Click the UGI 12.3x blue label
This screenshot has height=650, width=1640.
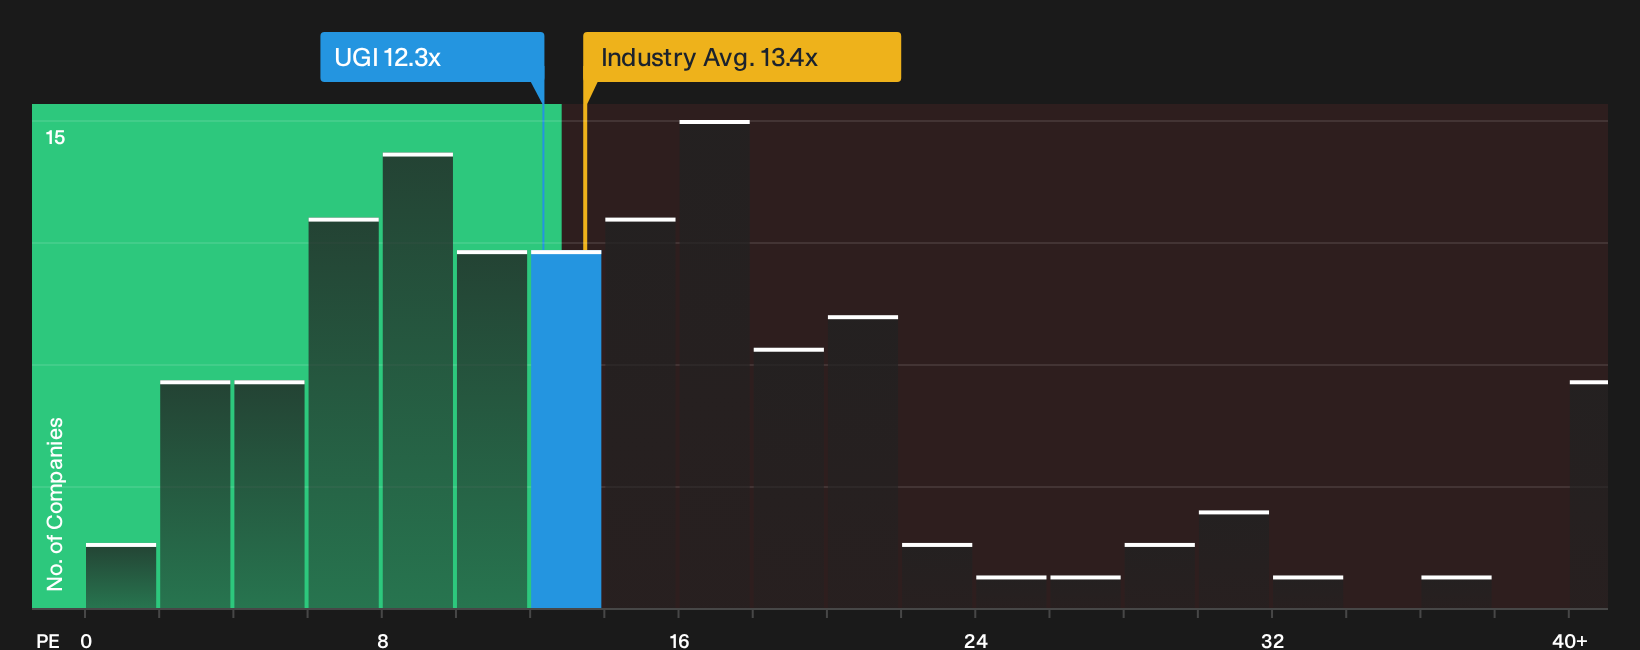[x=432, y=57]
